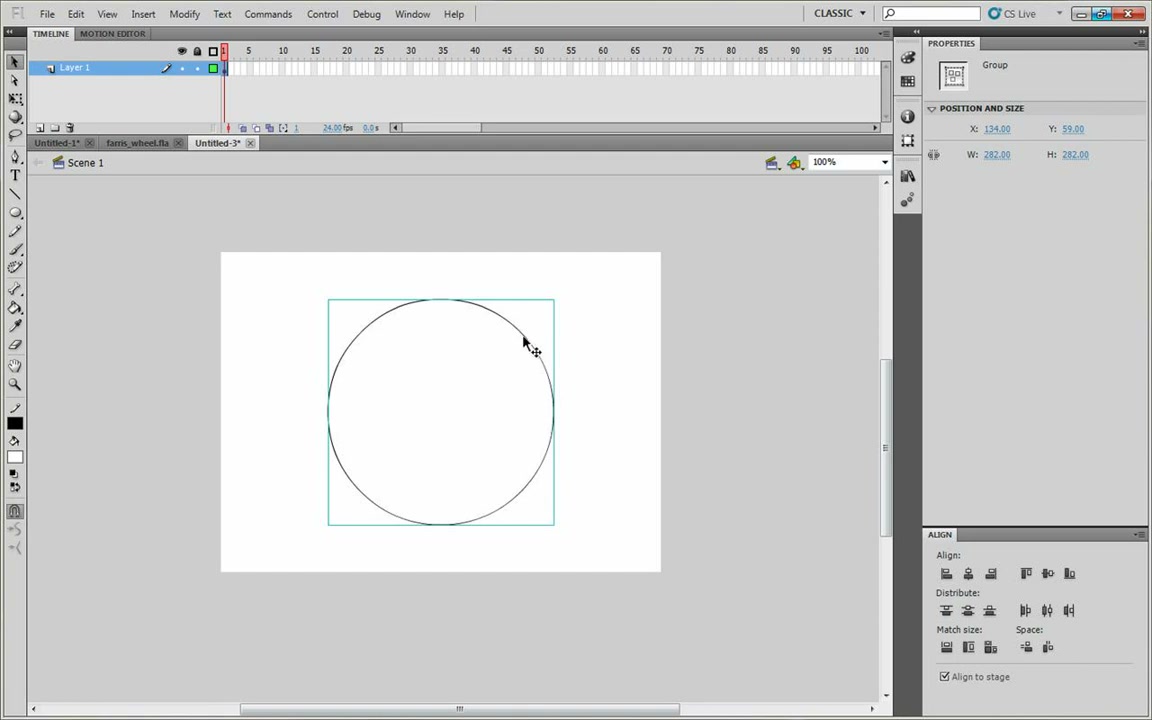
Task: Select the Lasso tool
Action: click(x=15, y=135)
